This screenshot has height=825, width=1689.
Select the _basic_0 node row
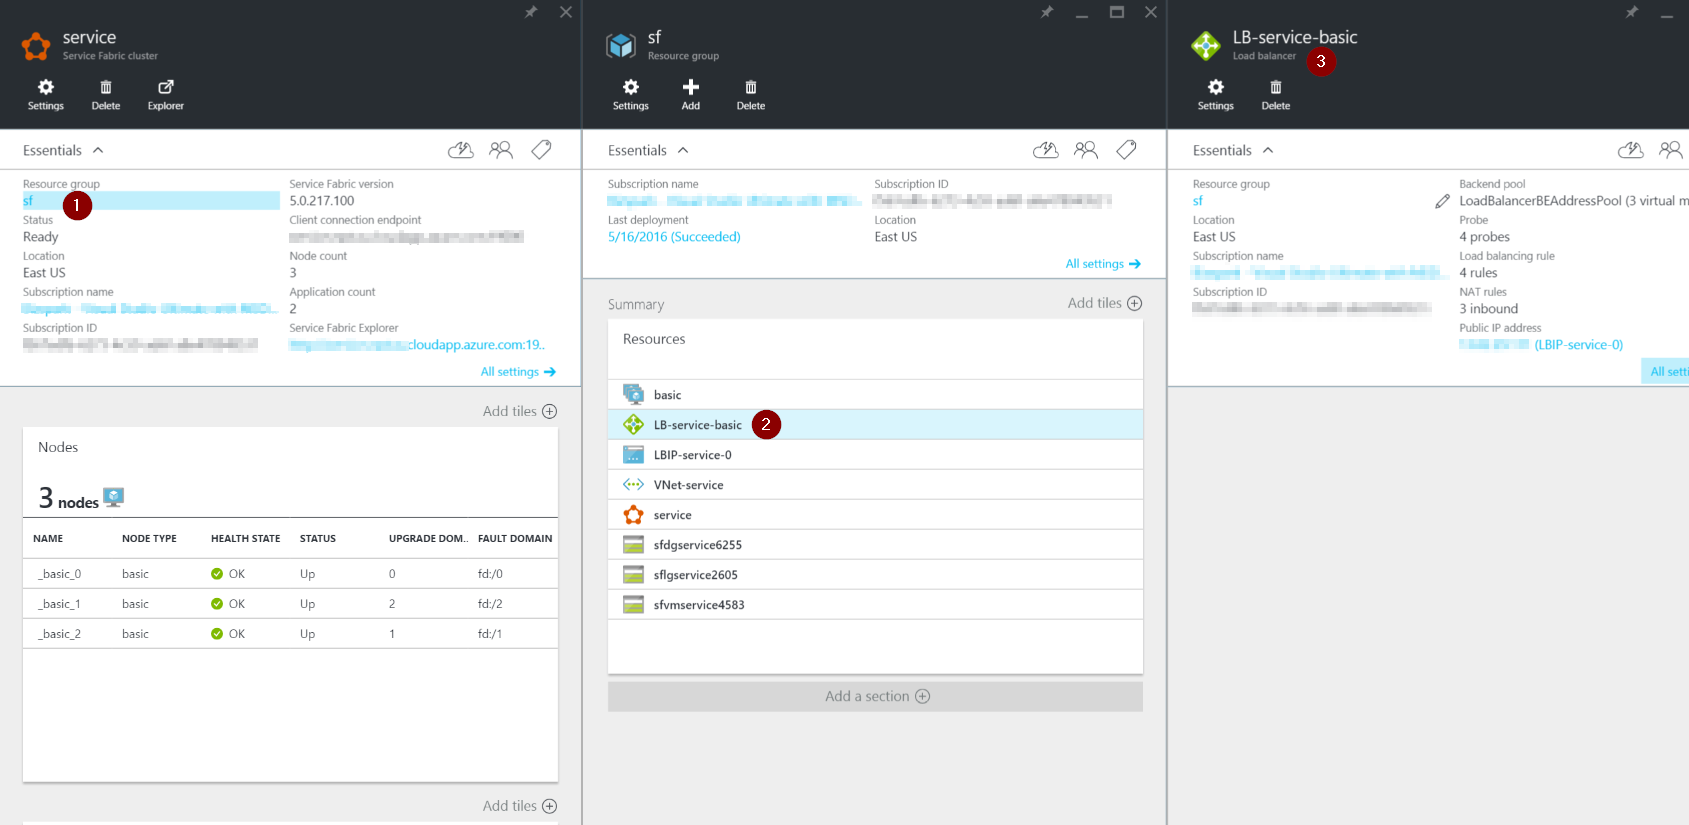pyautogui.click(x=290, y=574)
